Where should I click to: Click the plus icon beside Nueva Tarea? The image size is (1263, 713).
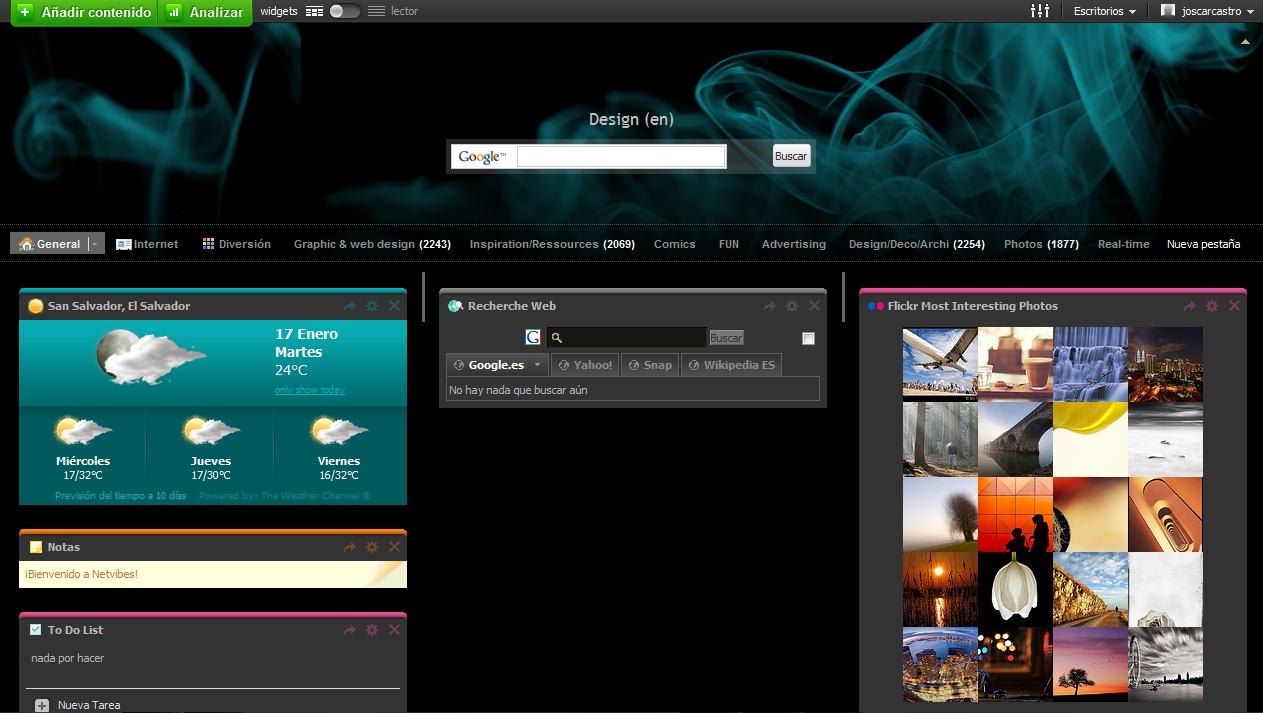pos(42,705)
